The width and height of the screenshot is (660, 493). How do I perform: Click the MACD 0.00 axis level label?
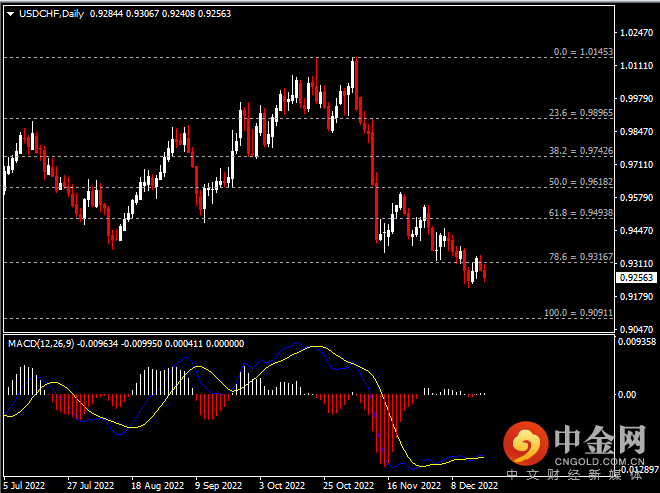[x=630, y=394]
